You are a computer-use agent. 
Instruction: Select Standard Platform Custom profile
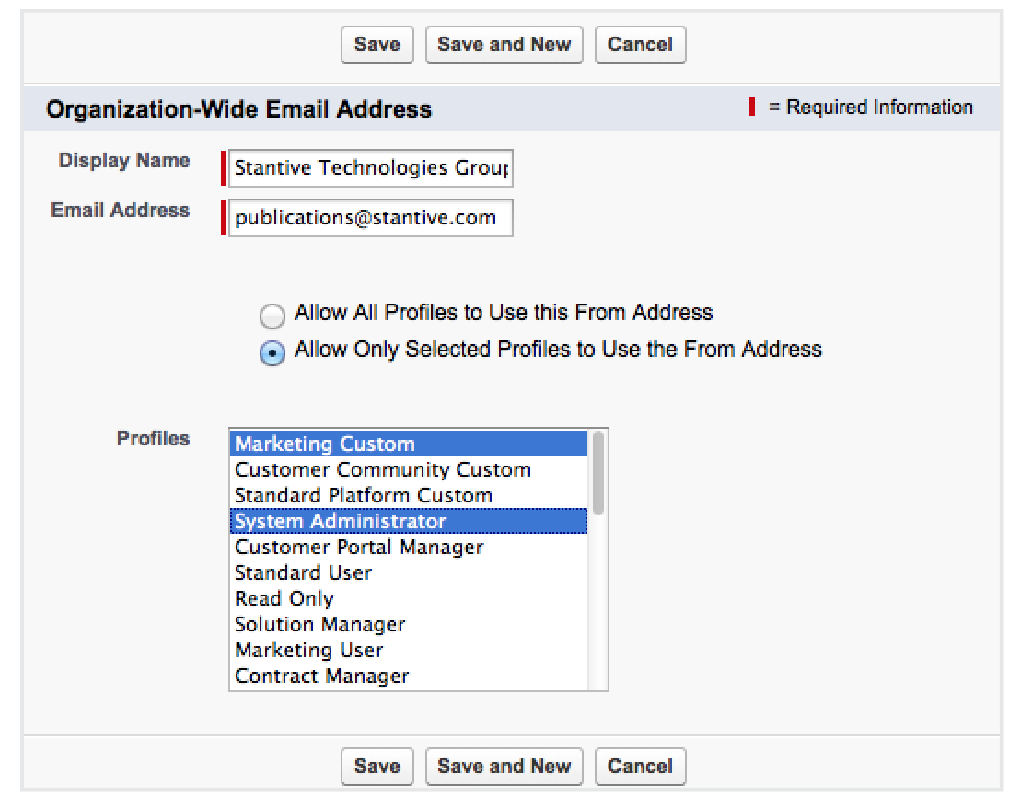click(x=408, y=496)
